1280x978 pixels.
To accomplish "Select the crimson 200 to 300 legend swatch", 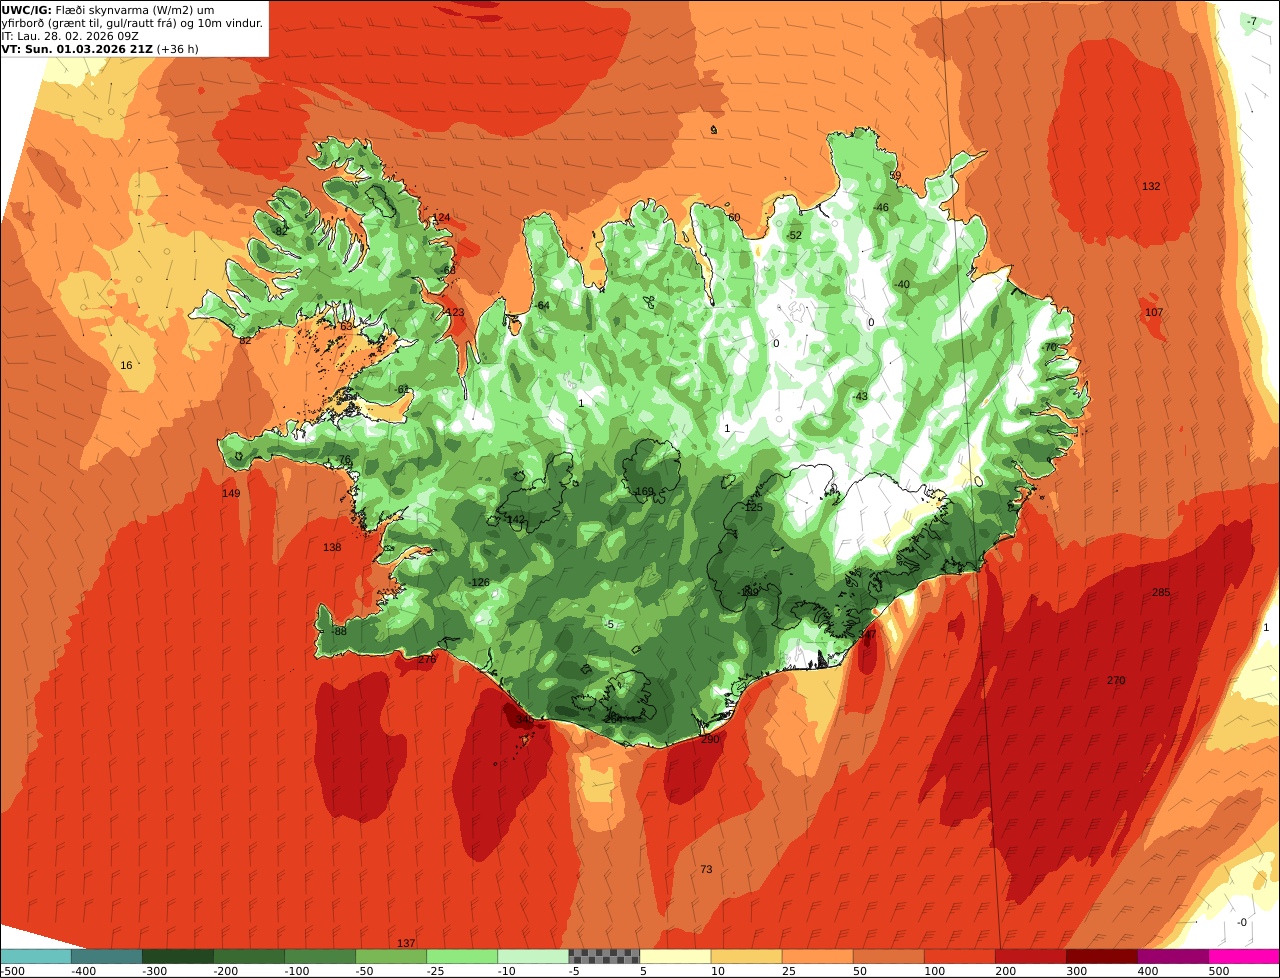I will click(1031, 956).
